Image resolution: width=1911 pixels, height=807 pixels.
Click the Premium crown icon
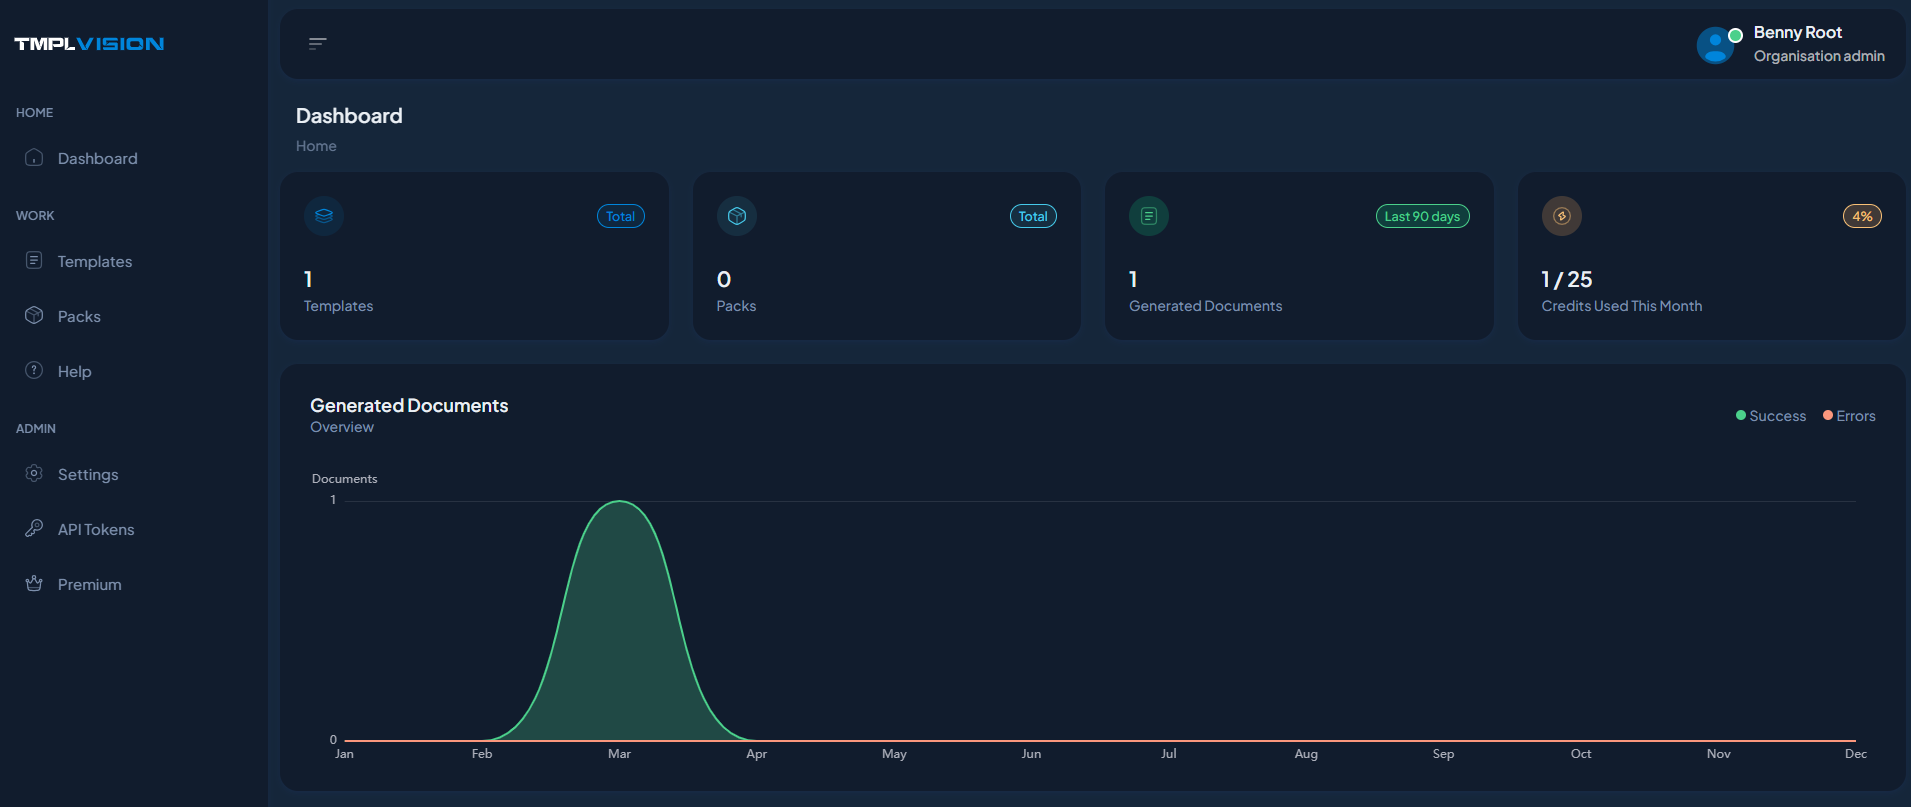pos(34,584)
